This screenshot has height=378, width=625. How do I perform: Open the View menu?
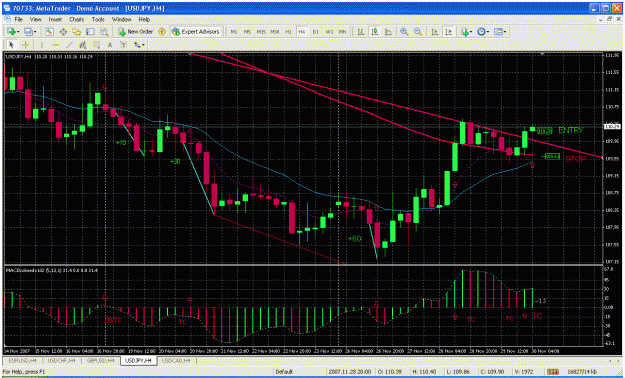click(x=35, y=19)
